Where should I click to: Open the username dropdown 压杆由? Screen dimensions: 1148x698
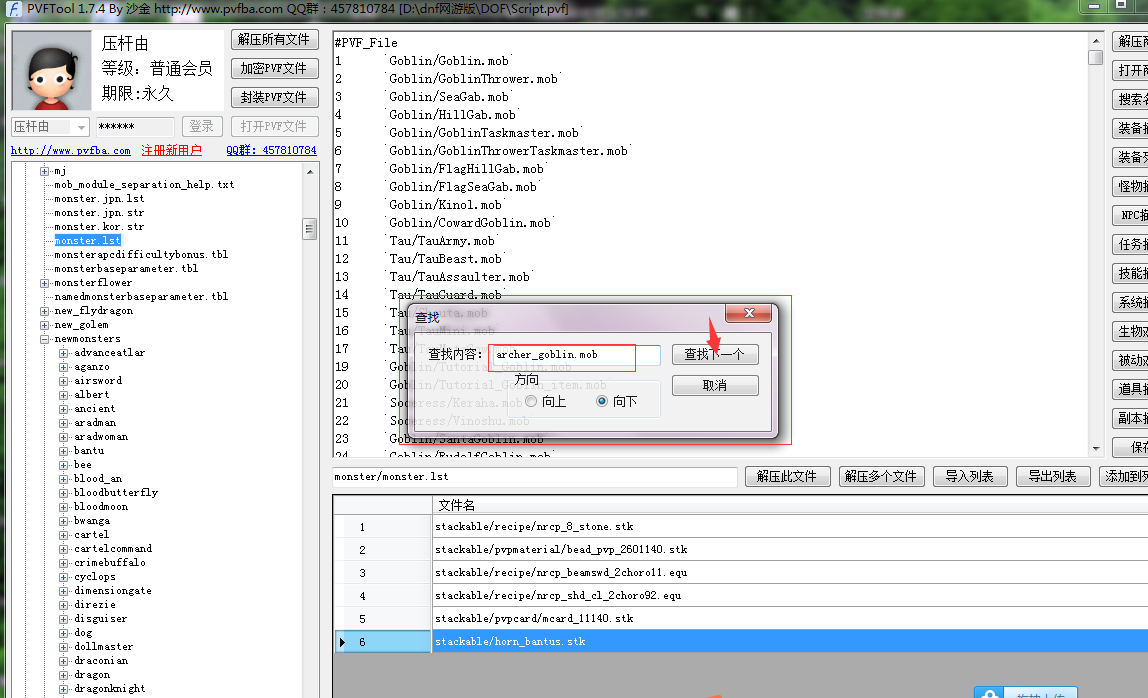tap(79, 127)
